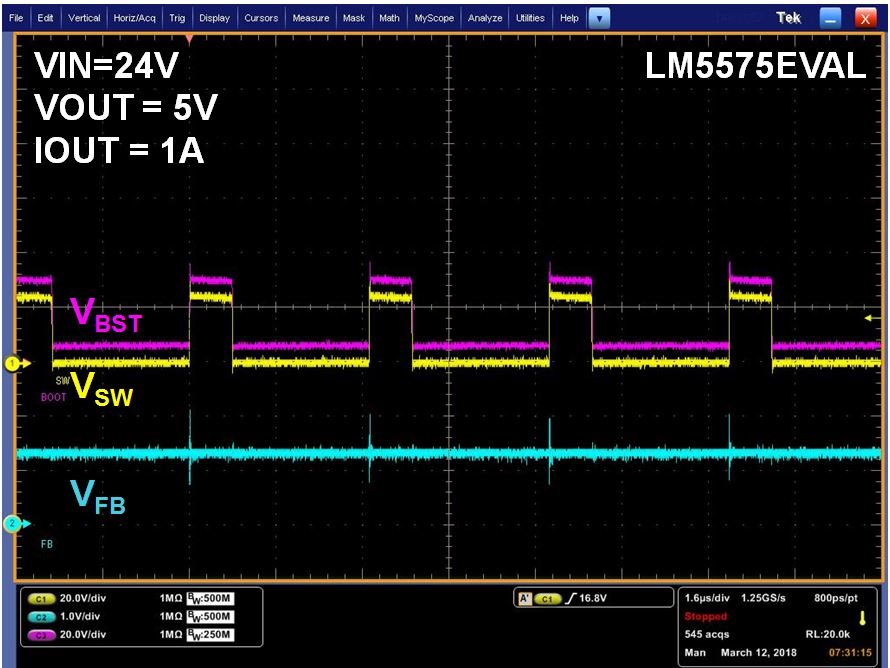Minimize the Tek oscilloscope window

tap(830, 19)
